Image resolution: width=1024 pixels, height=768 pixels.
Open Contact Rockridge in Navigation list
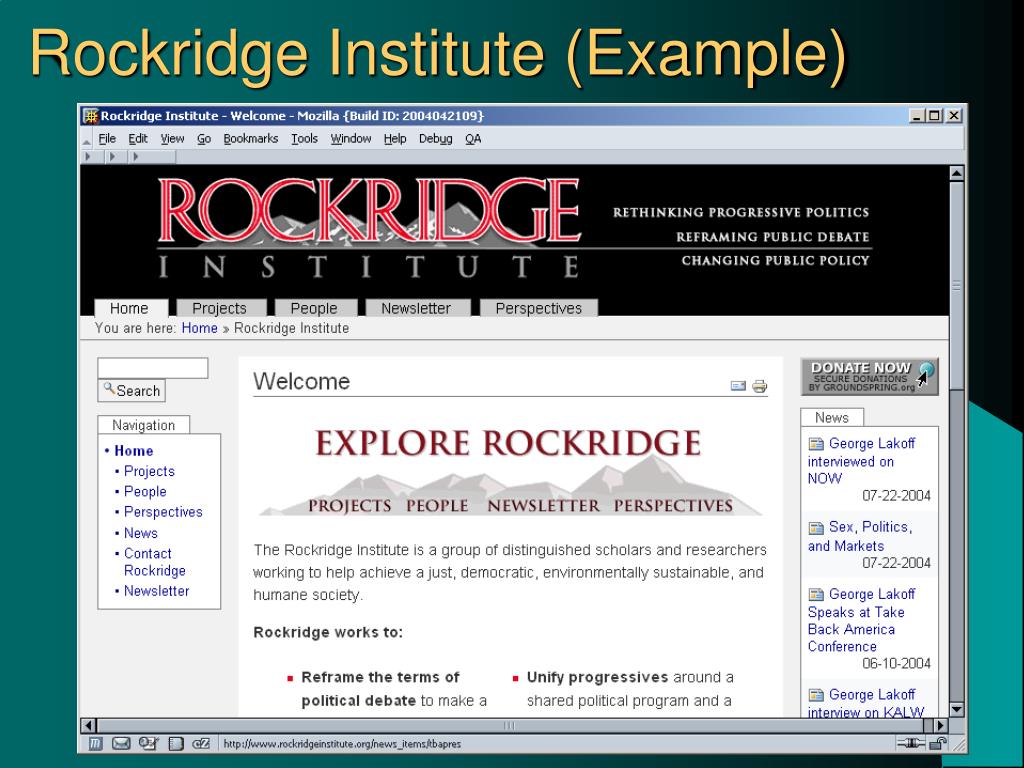[155, 562]
